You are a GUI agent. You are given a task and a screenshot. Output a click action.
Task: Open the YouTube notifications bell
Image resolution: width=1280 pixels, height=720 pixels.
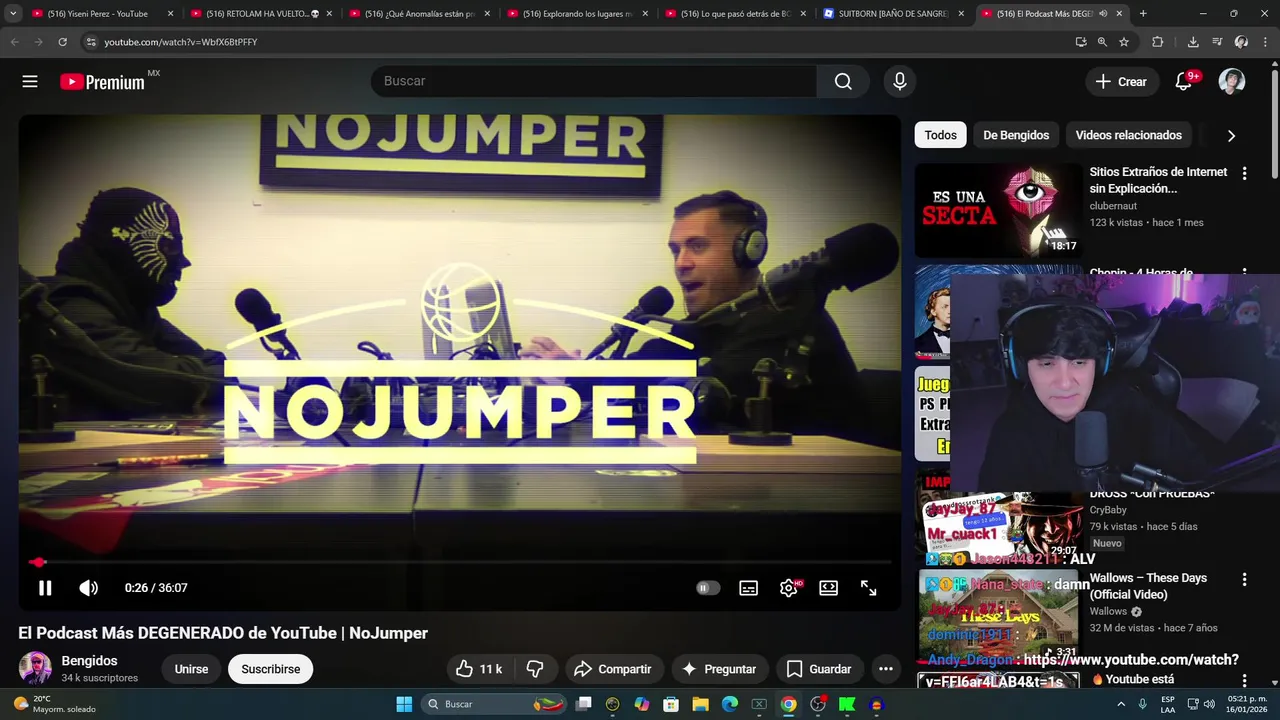[x=1184, y=82]
